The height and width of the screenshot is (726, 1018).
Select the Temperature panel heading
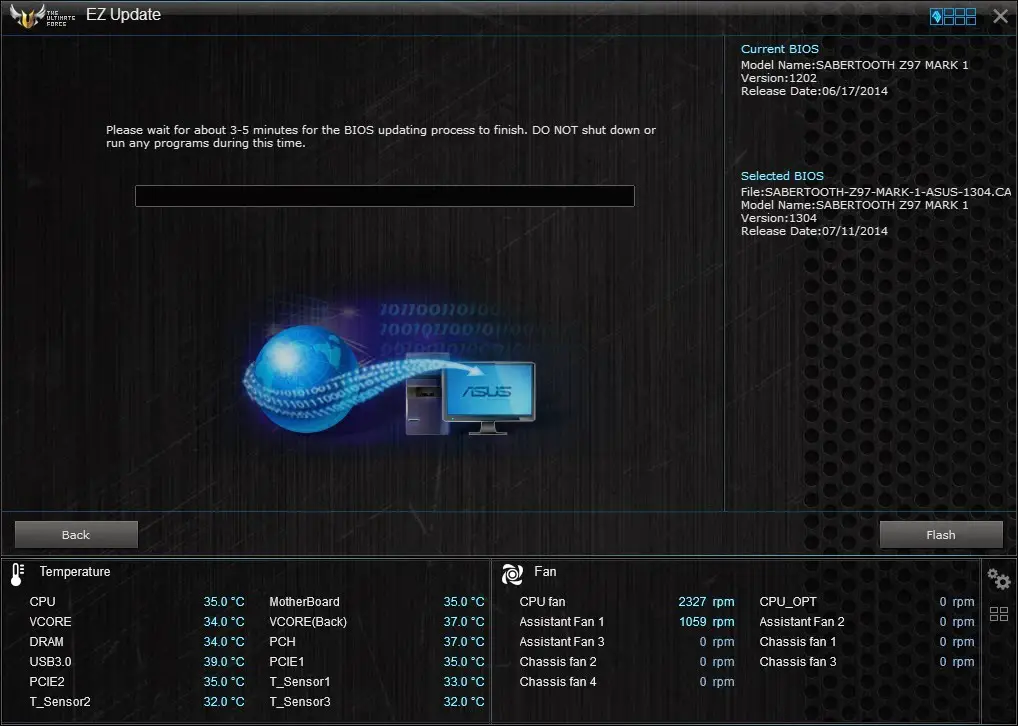(75, 571)
